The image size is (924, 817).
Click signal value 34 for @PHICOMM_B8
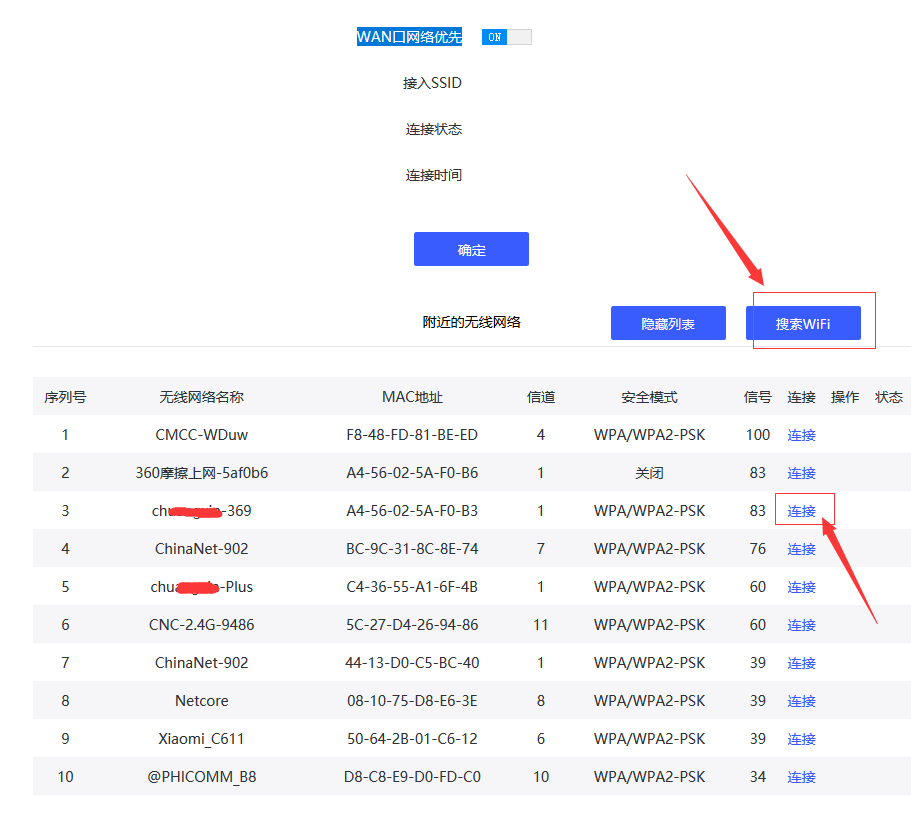(758, 777)
